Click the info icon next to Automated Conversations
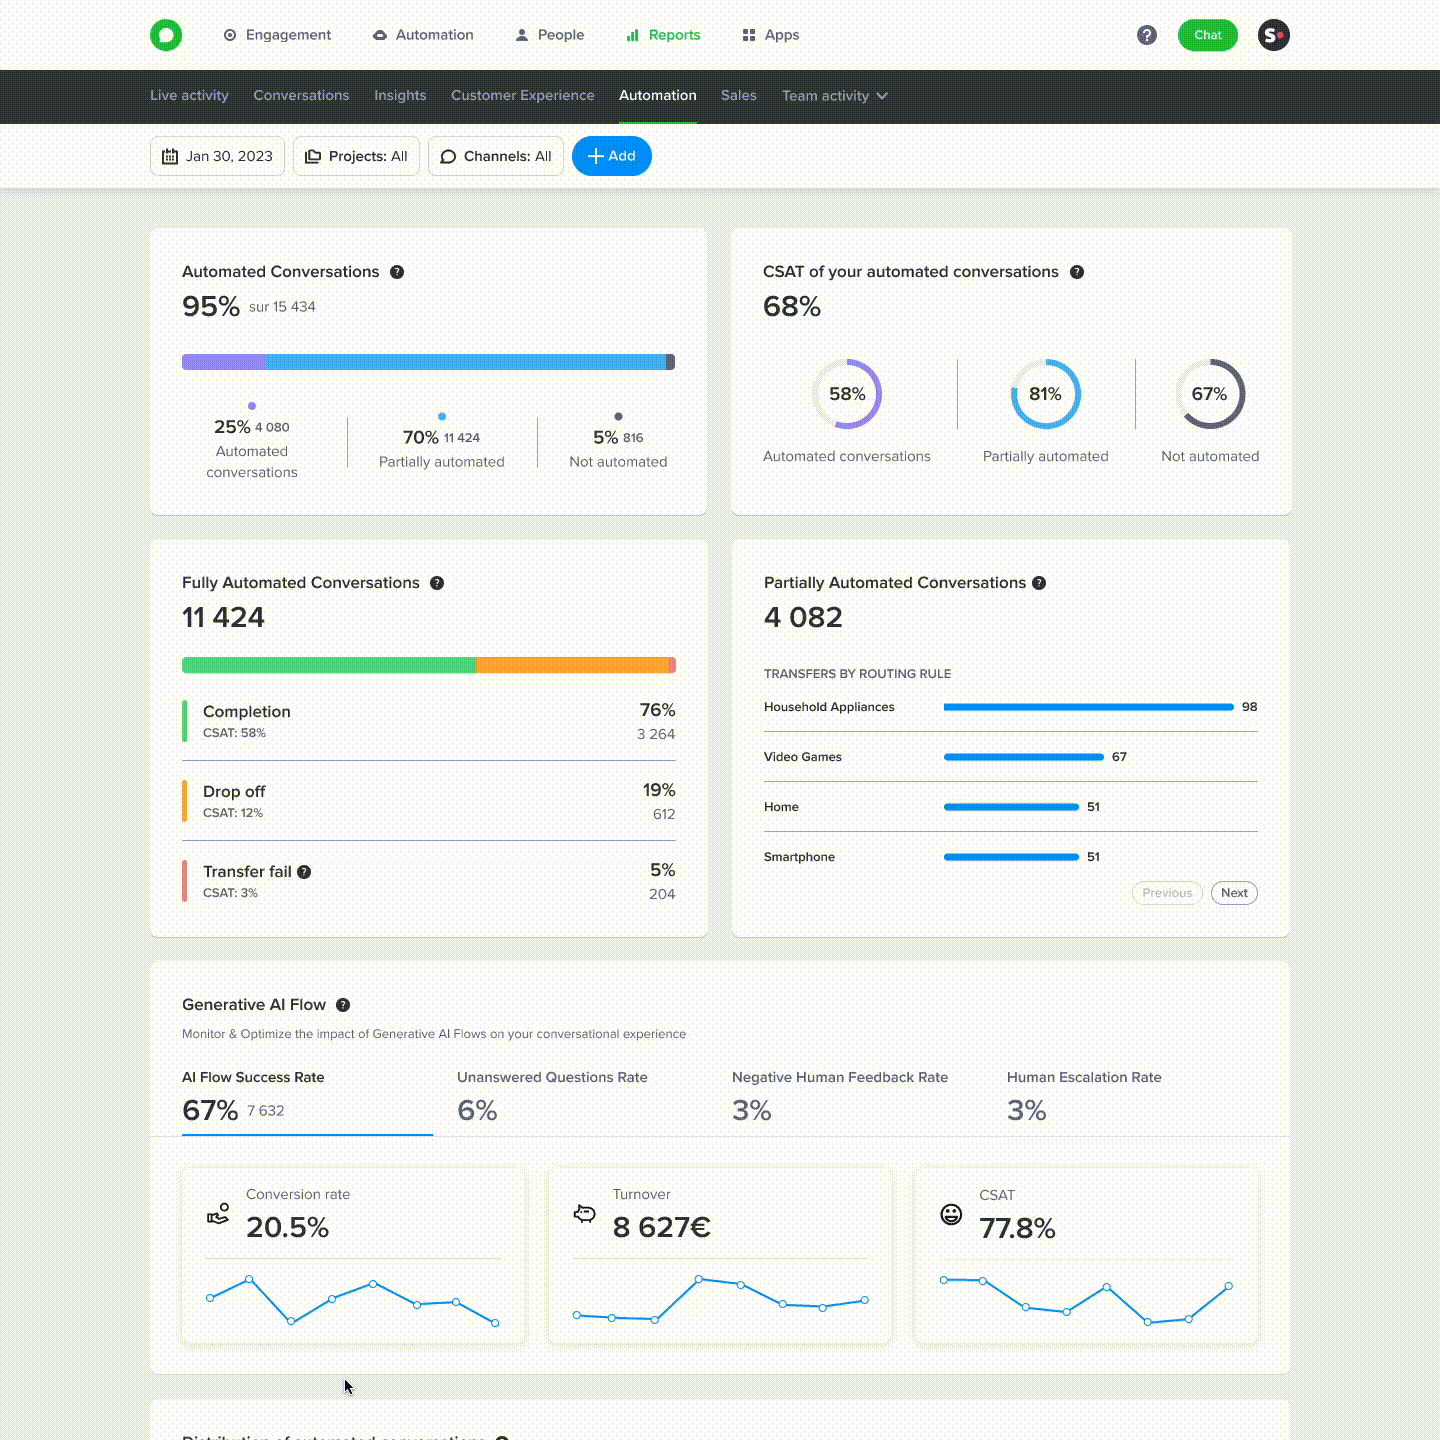 [397, 272]
